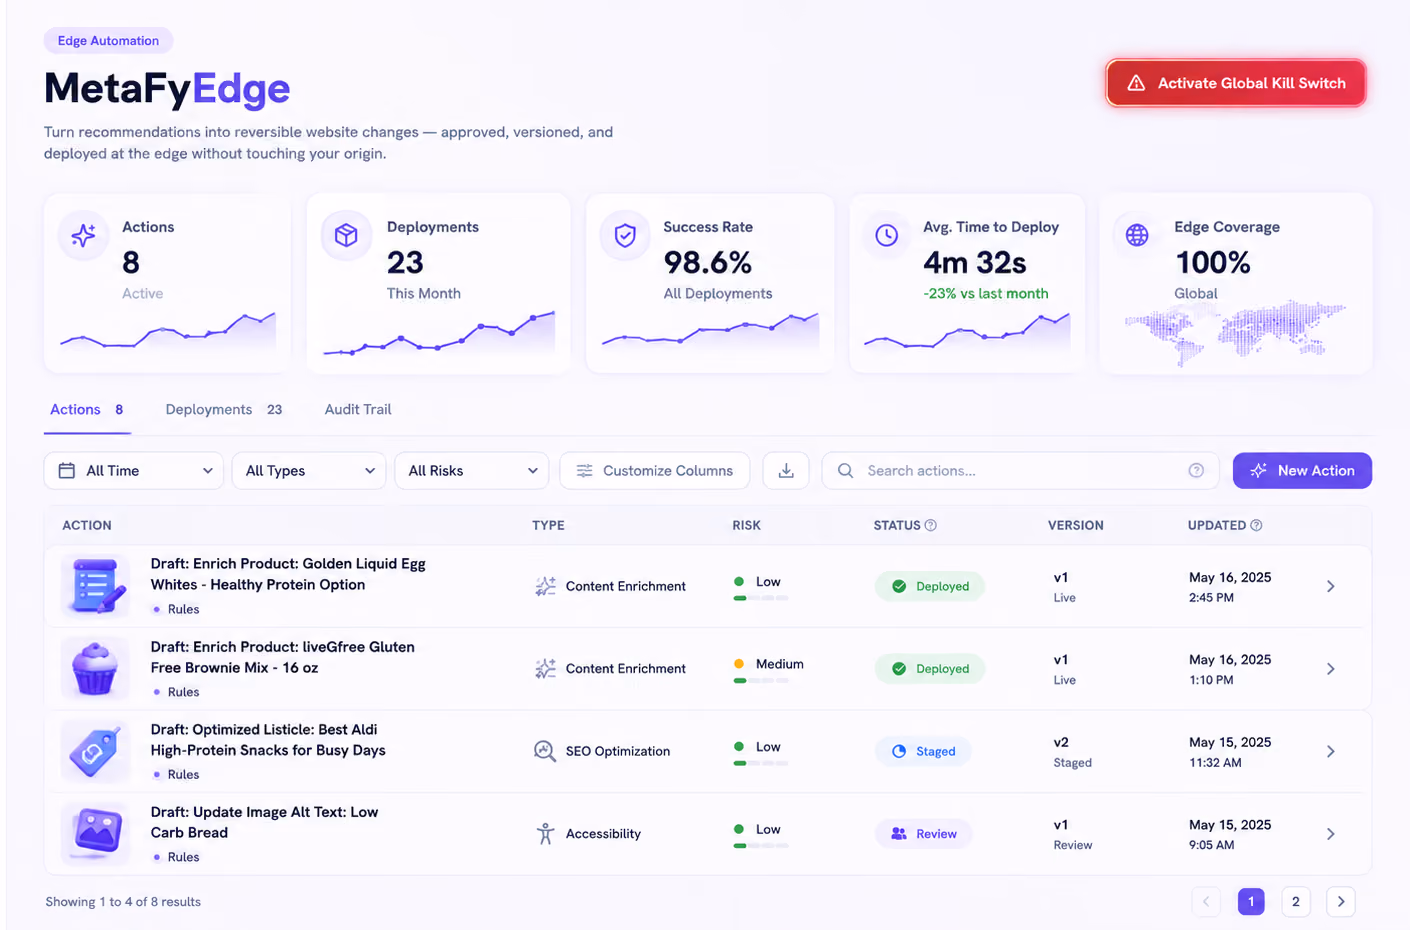Click Content Enrichment icon in Brownie Mix row

pos(545,668)
